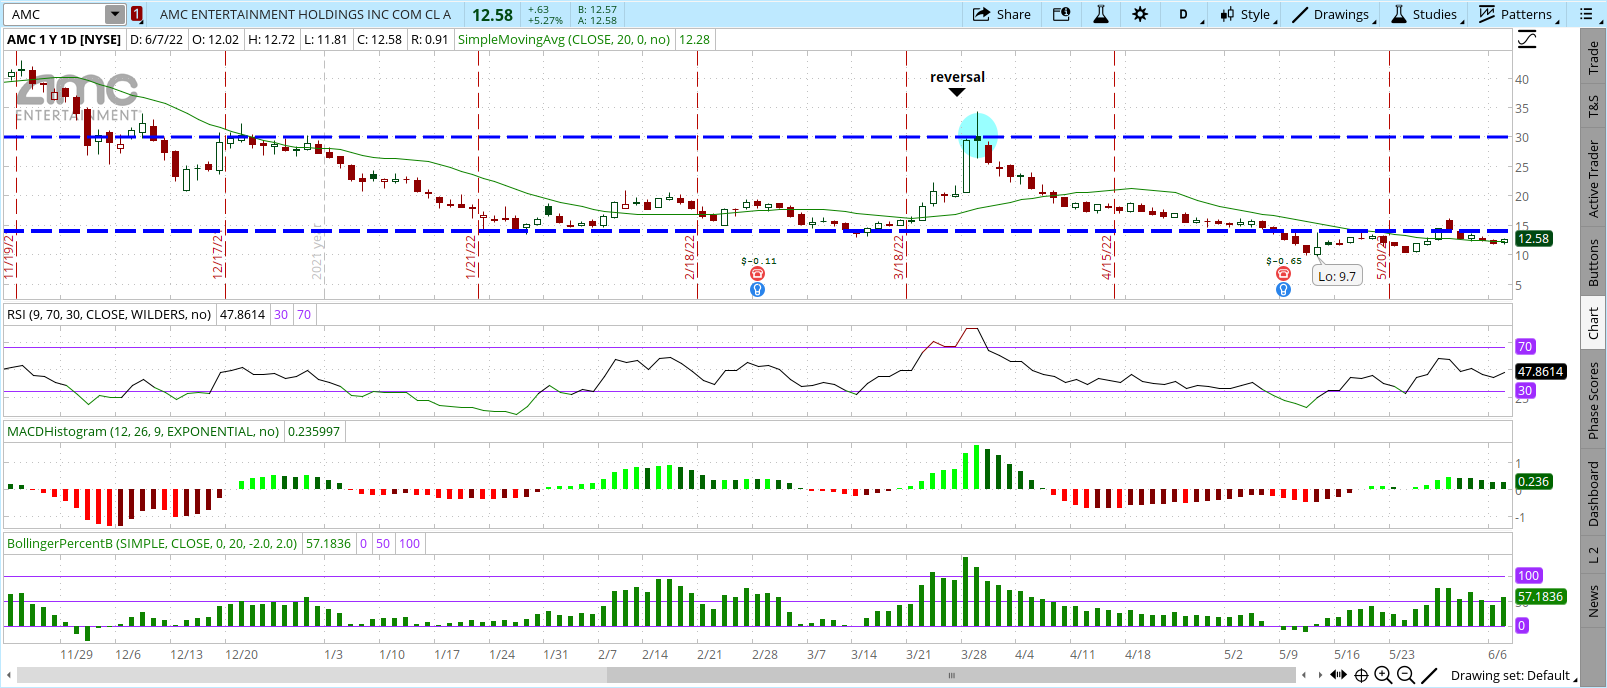The image size is (1607, 688).
Task: Click the red linked symbol color badge
Action: [x=137, y=14]
